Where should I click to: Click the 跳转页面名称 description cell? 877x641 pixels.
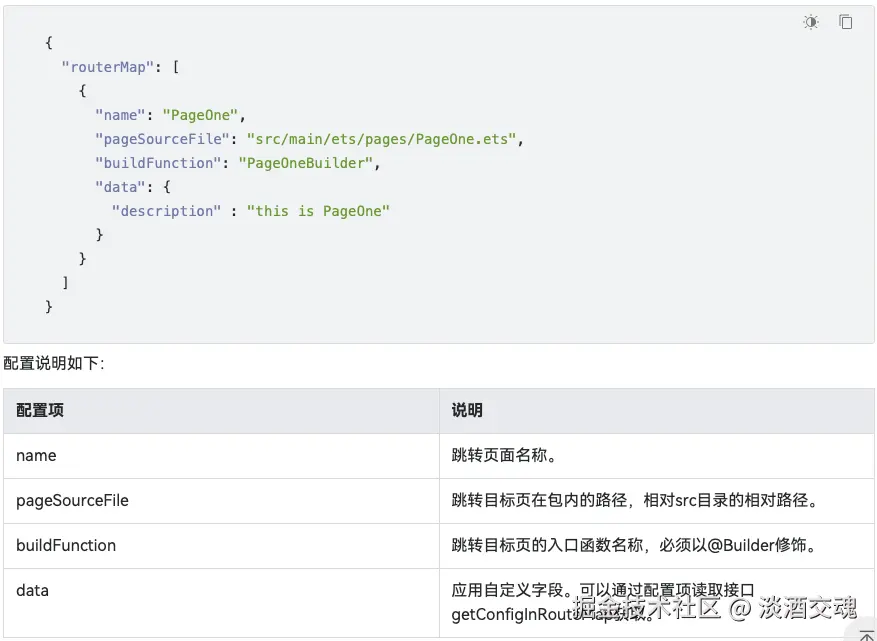pos(504,455)
